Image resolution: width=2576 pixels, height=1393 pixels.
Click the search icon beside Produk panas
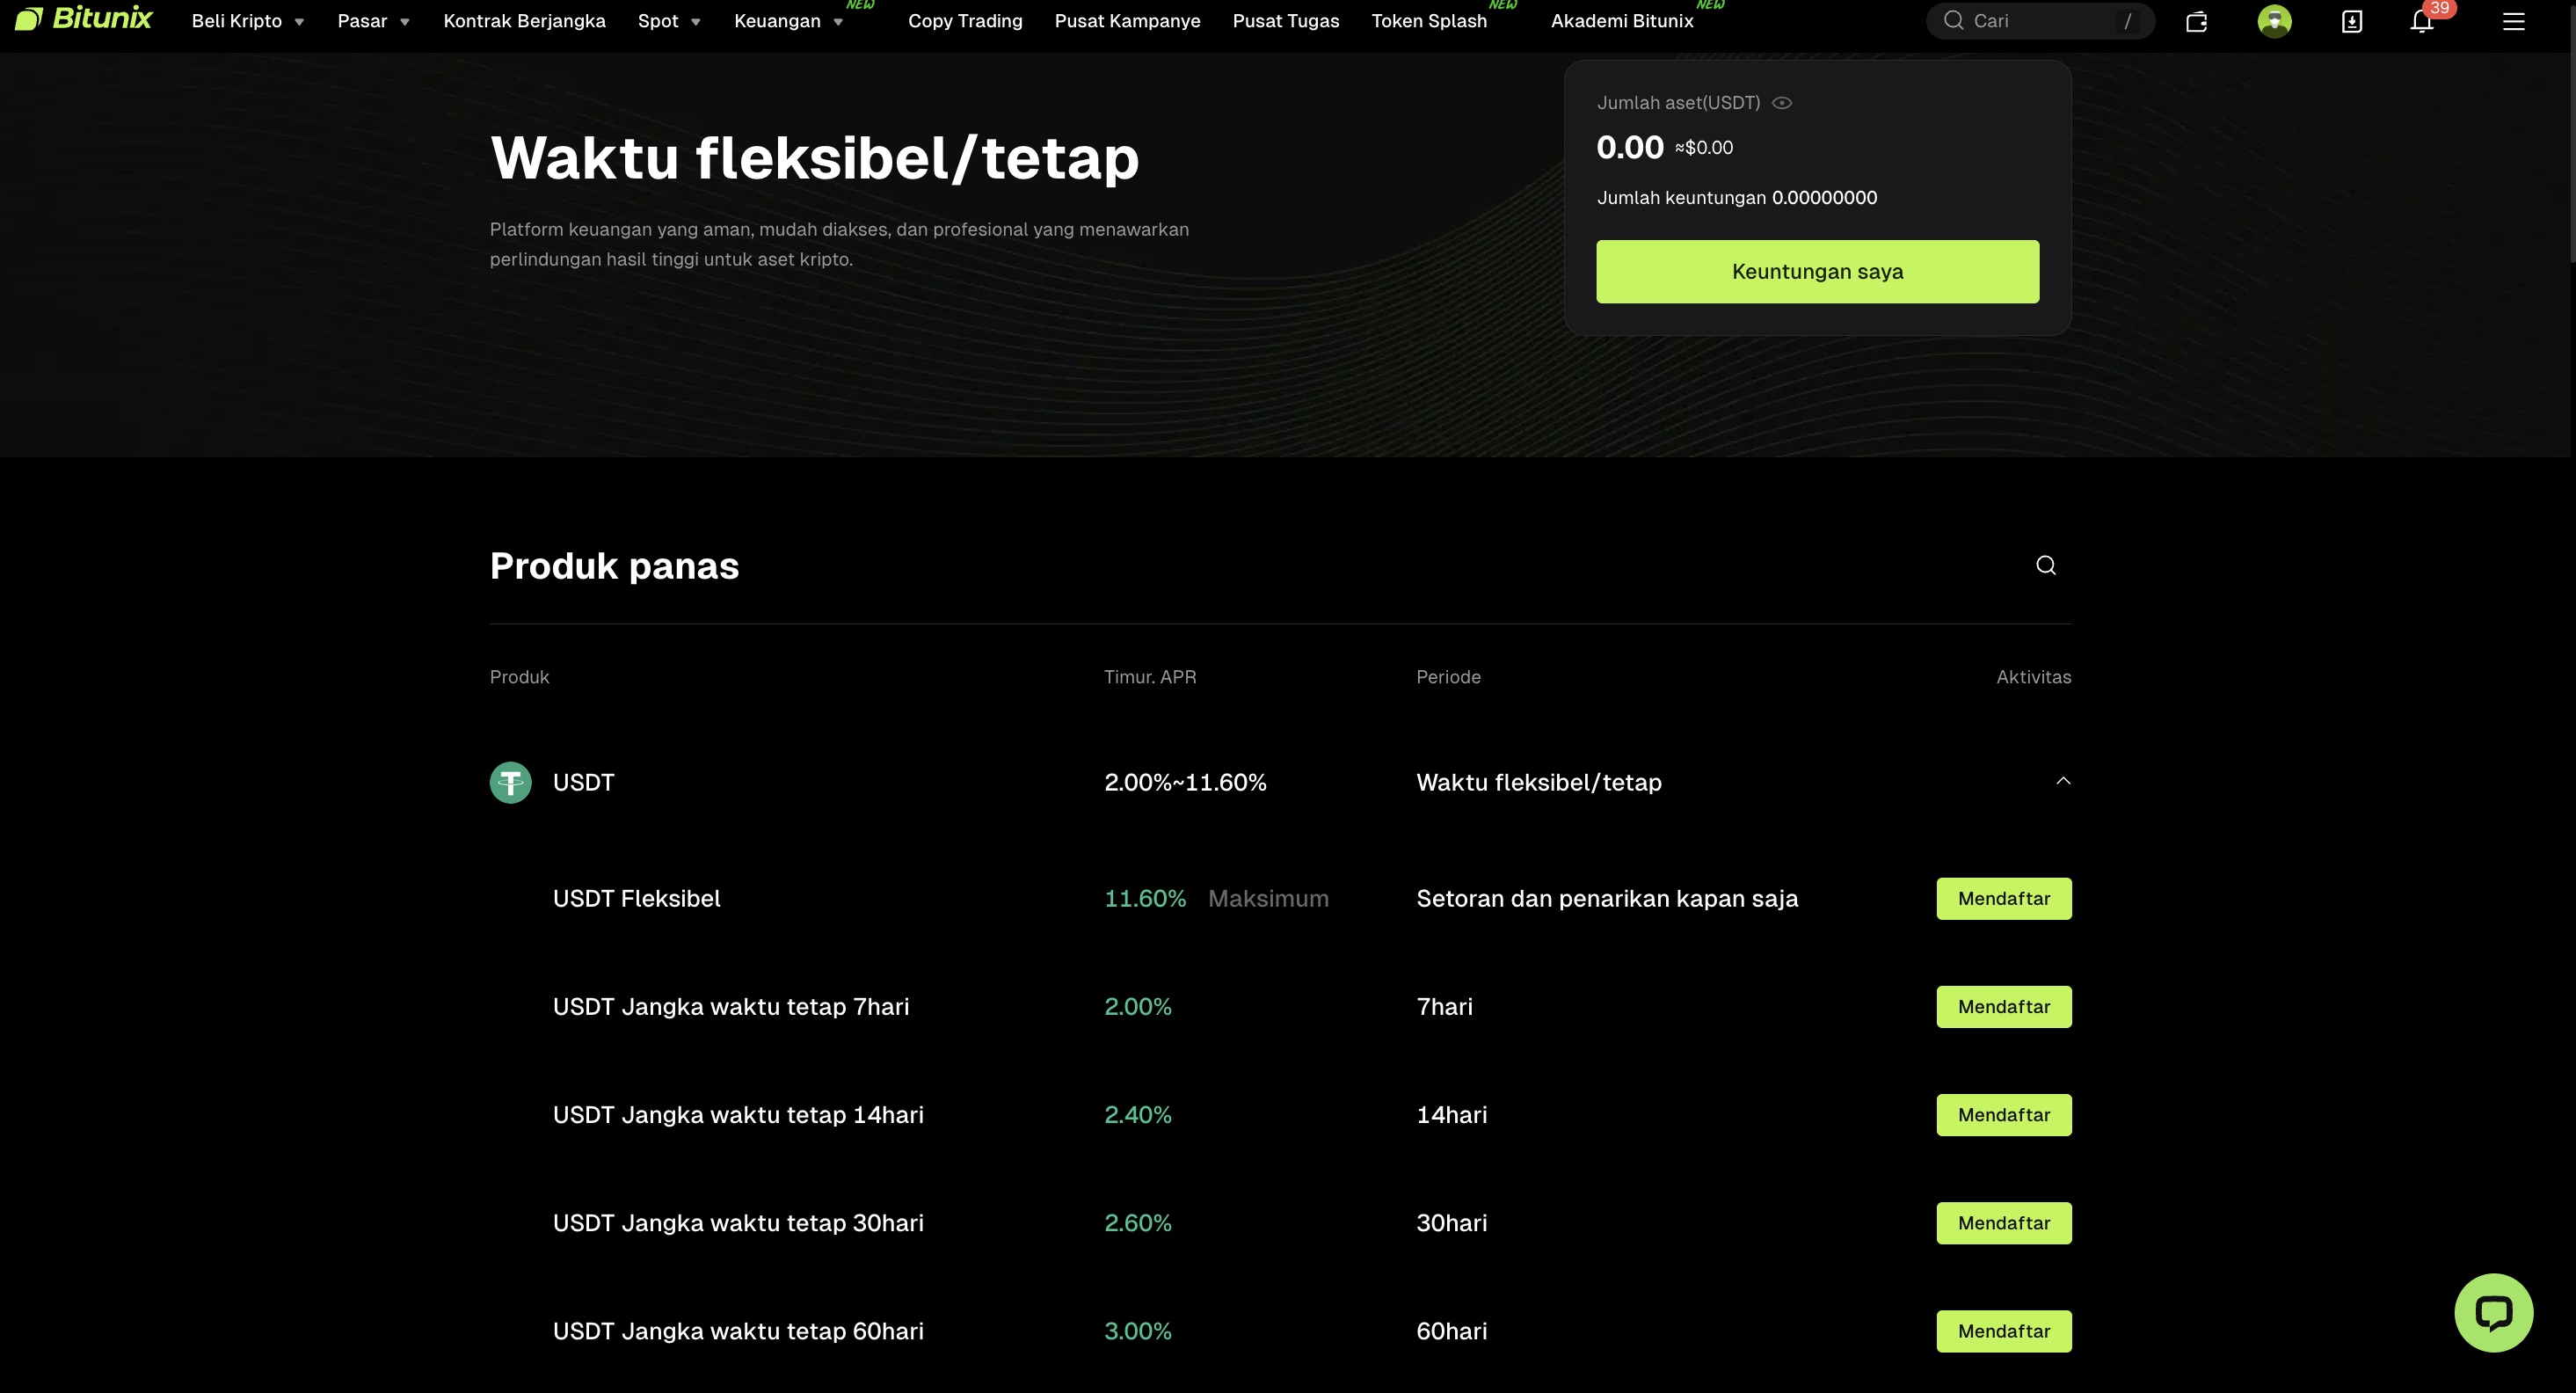pos(2045,565)
